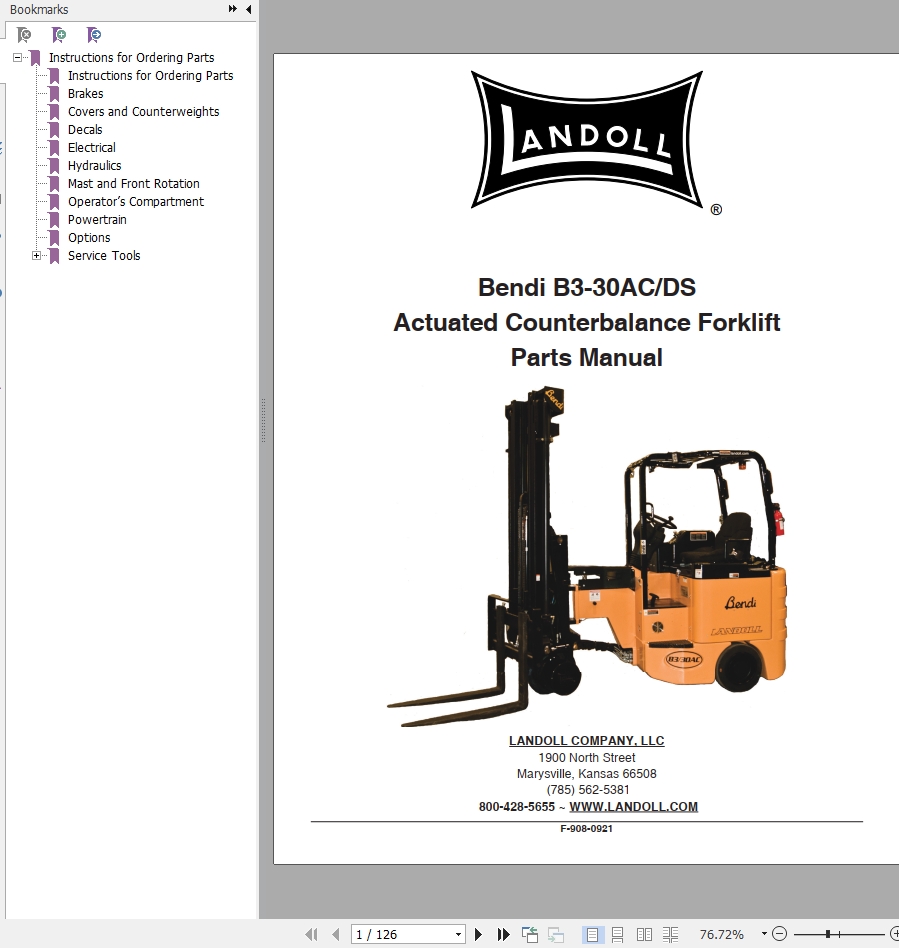Expand the Bookmarks panel with double-arrow icon

point(233,9)
